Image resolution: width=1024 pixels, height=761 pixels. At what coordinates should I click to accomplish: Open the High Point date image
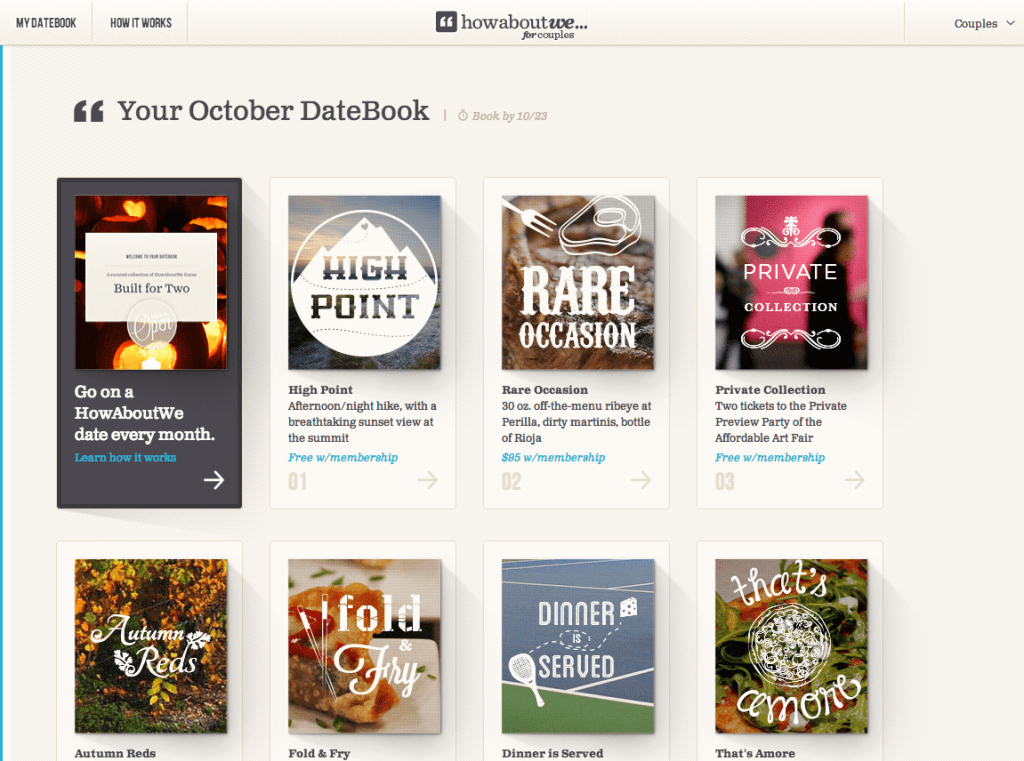pyautogui.click(x=364, y=282)
